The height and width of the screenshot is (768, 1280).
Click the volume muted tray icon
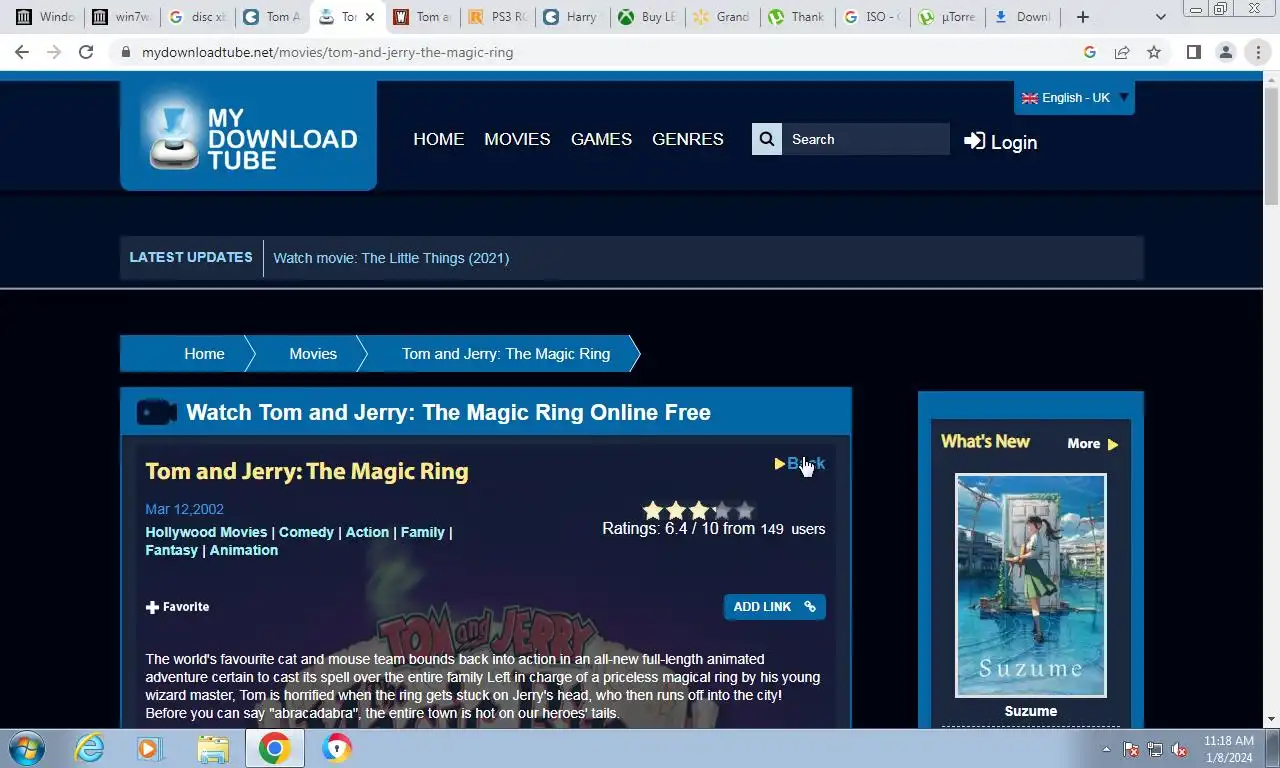(1179, 749)
